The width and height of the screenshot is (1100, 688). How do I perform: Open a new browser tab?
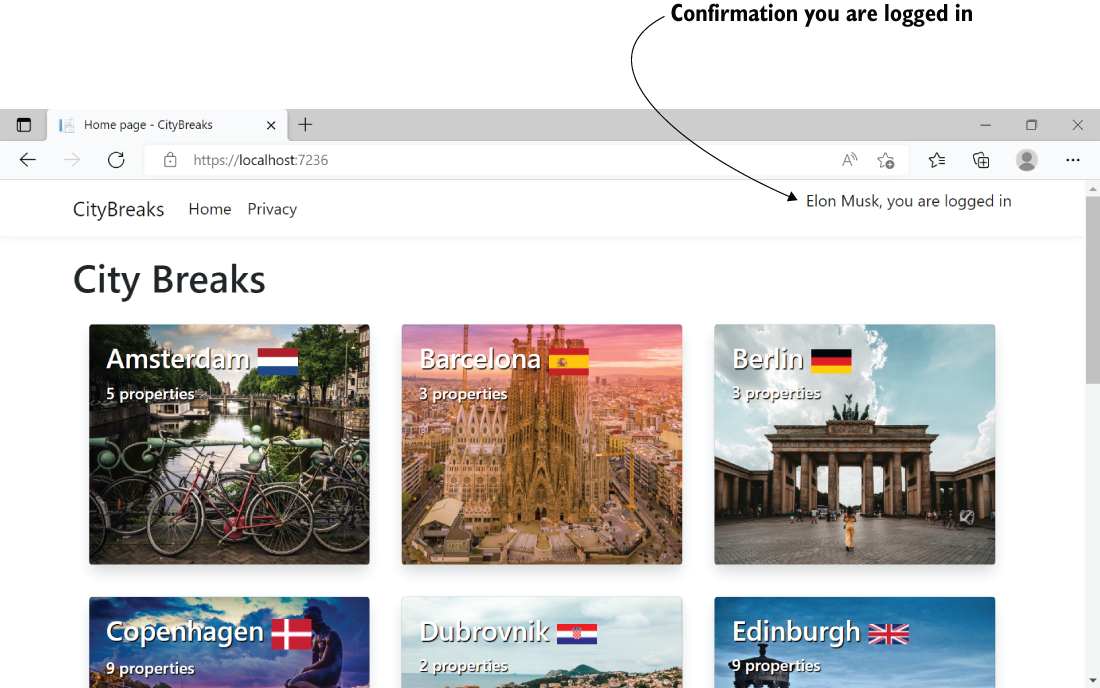click(x=305, y=125)
